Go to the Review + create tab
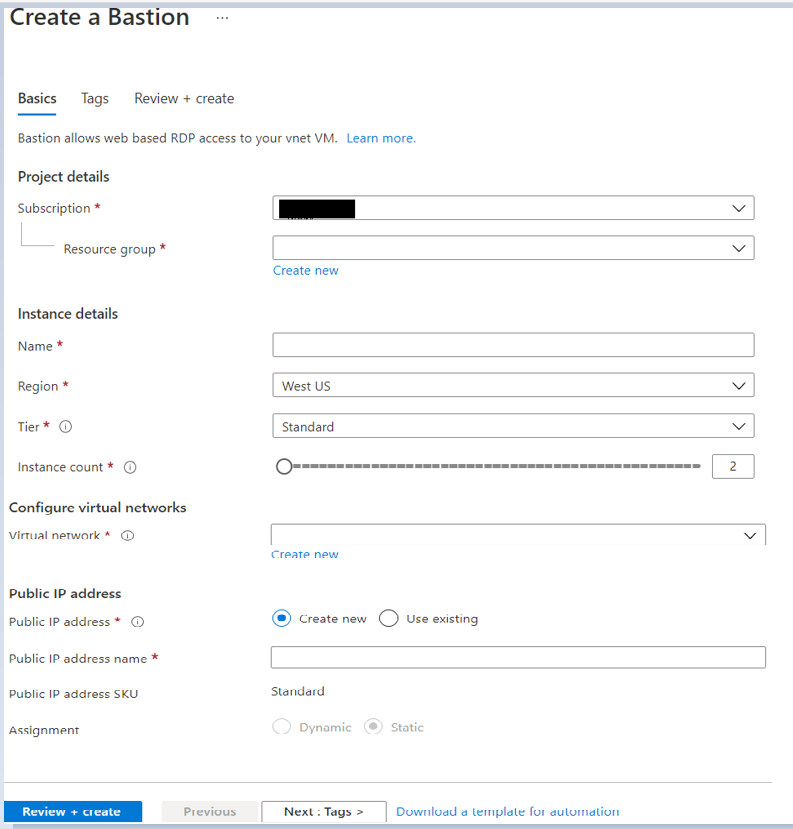Viewport: 793px width, 829px height. 184,98
